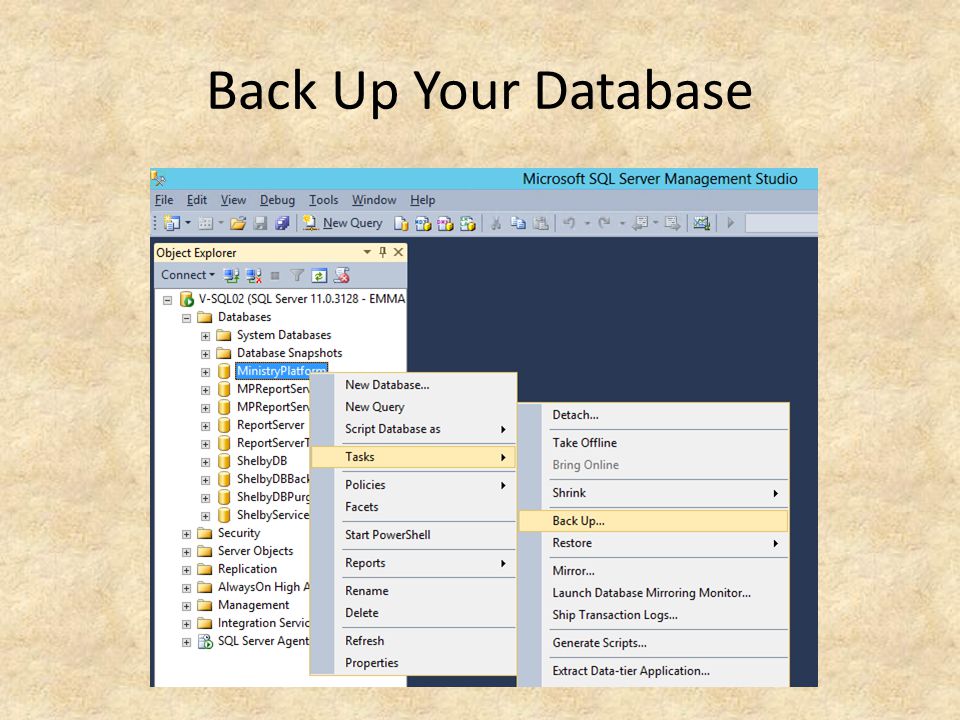Open the Help menu
This screenshot has width=960, height=720.
pos(422,200)
